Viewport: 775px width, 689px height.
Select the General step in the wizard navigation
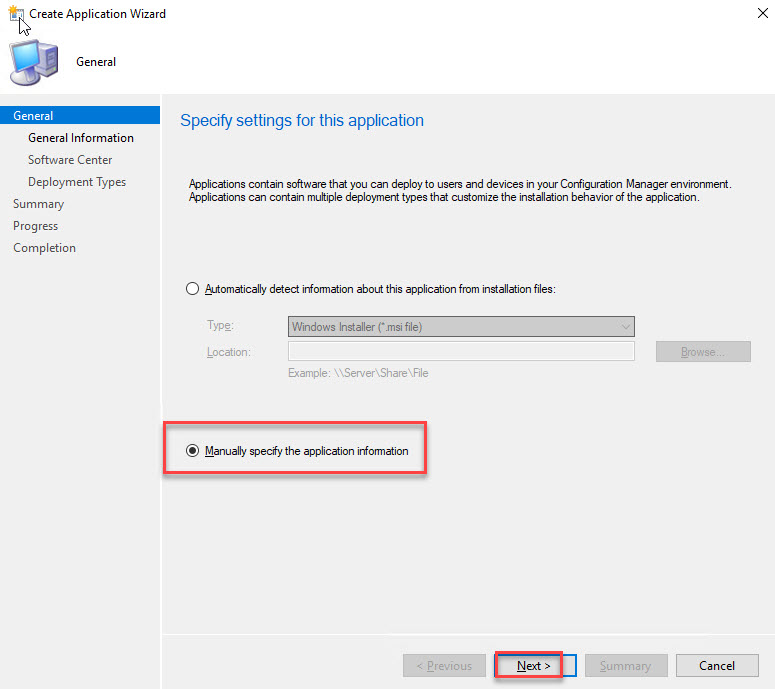click(34, 116)
